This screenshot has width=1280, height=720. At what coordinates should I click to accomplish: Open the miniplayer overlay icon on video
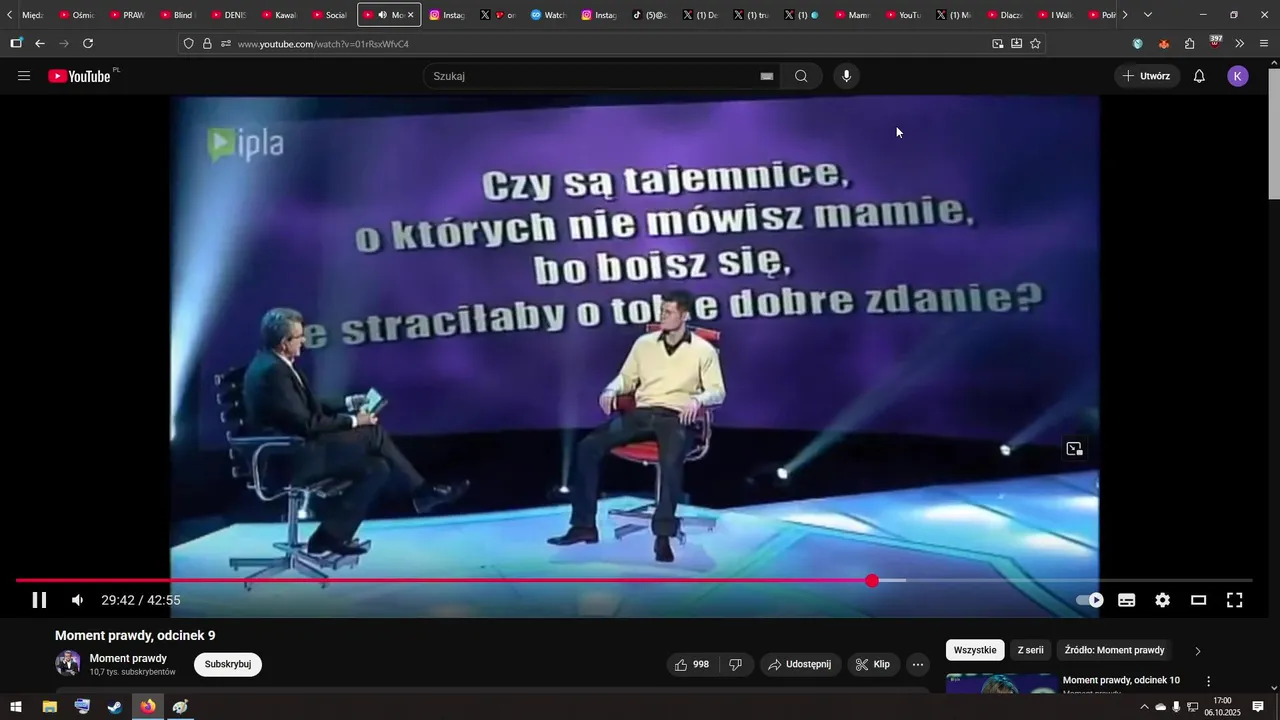click(x=1074, y=449)
